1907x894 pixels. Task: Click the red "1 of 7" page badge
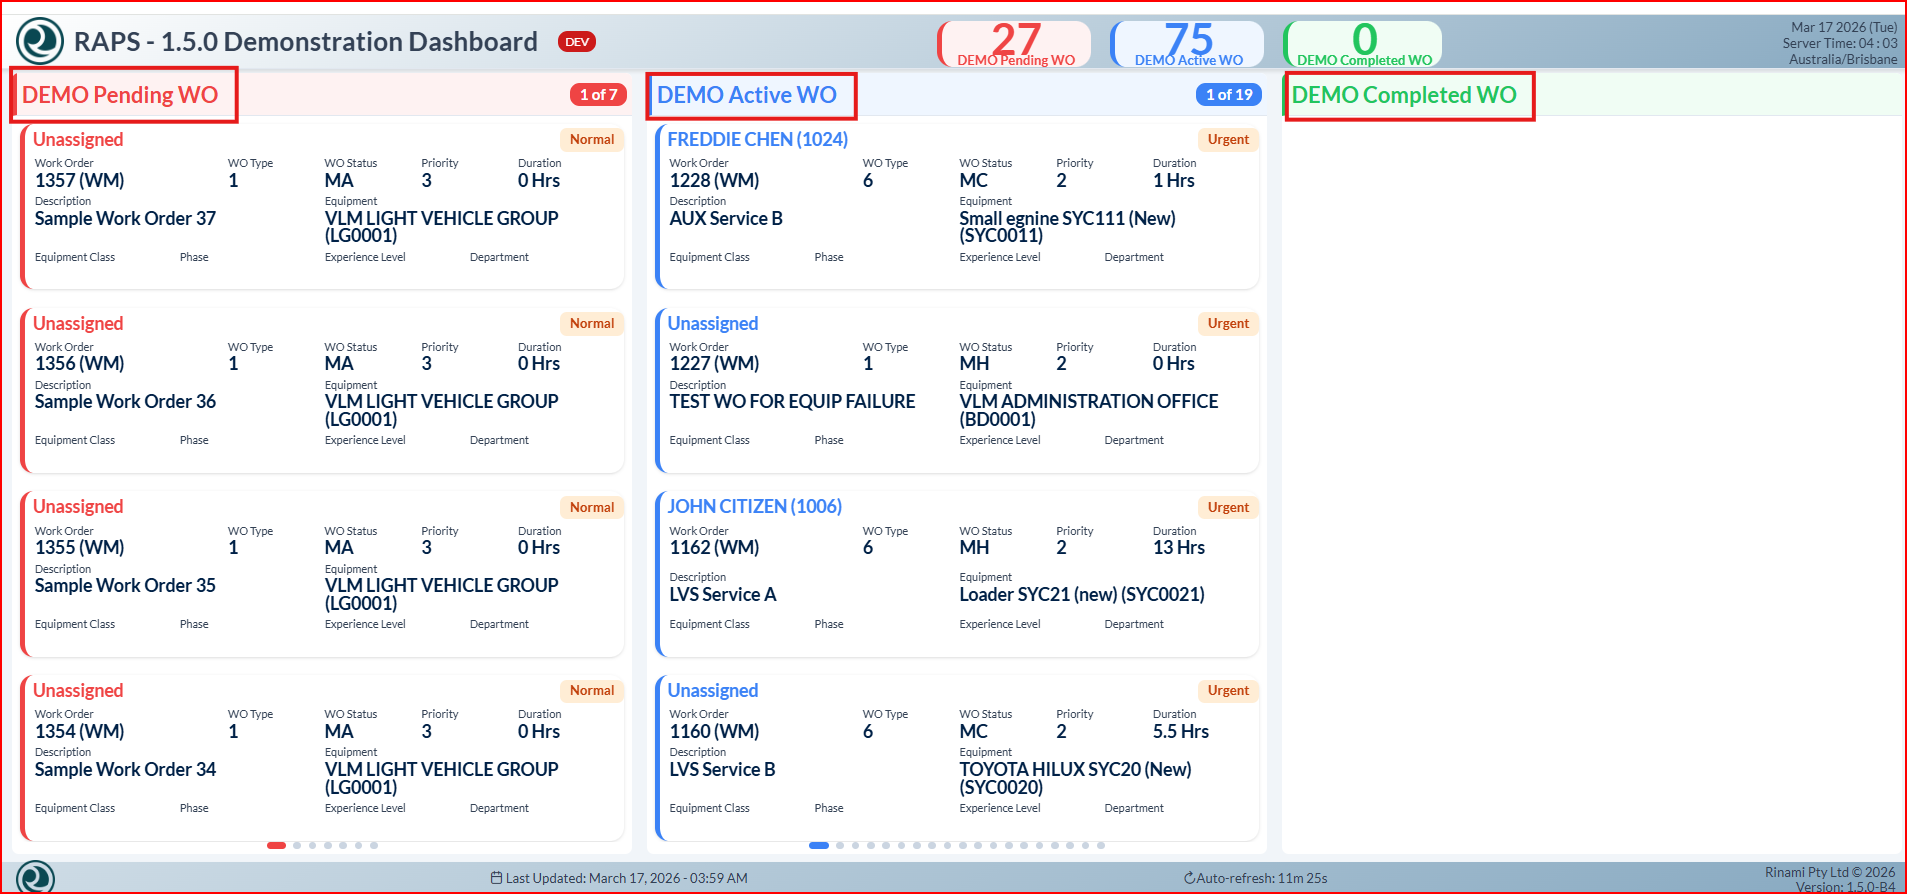coord(598,95)
